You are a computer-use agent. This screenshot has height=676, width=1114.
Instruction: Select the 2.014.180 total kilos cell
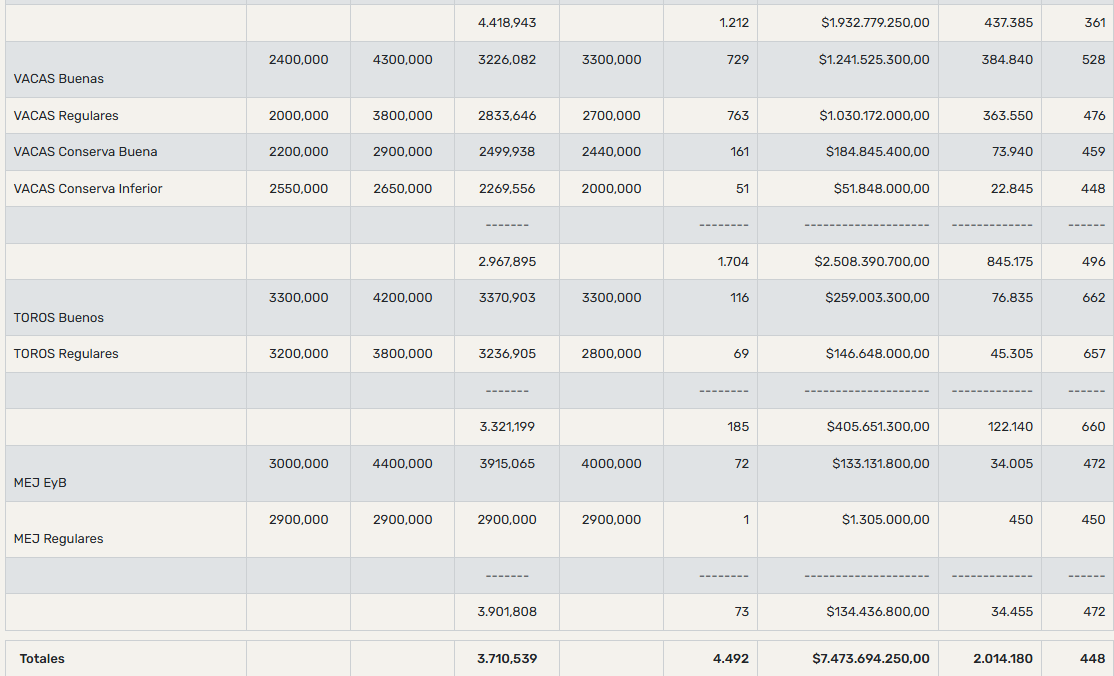click(x=990, y=659)
